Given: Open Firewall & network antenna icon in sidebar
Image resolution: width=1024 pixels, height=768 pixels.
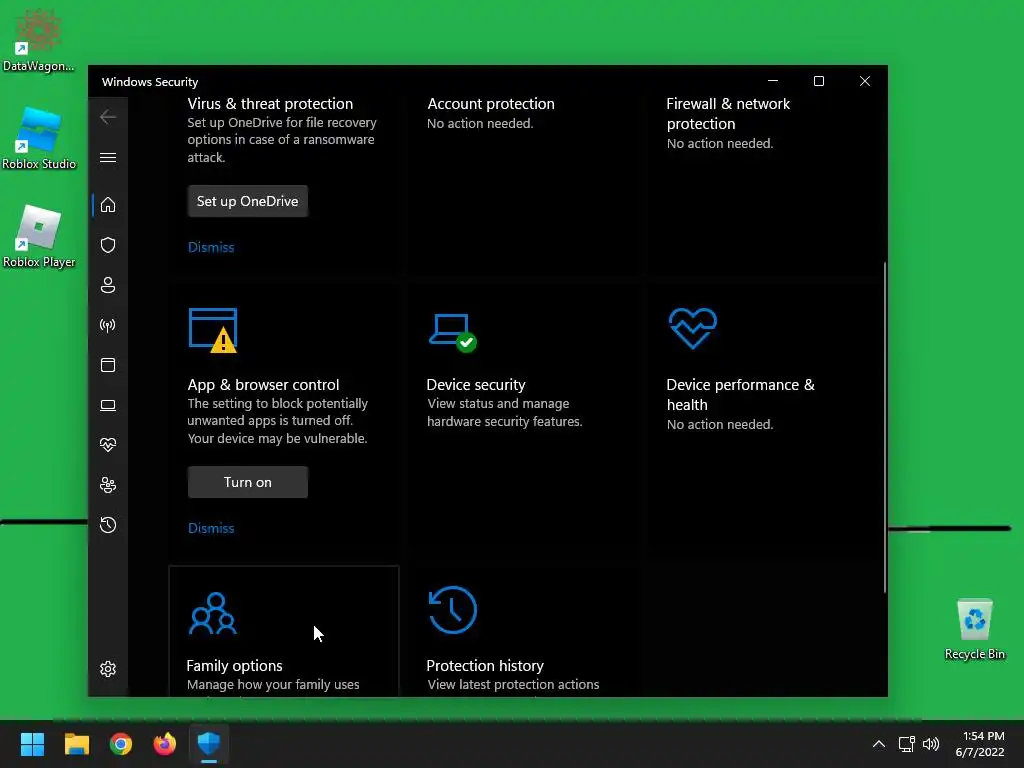Looking at the screenshot, I should point(108,325).
